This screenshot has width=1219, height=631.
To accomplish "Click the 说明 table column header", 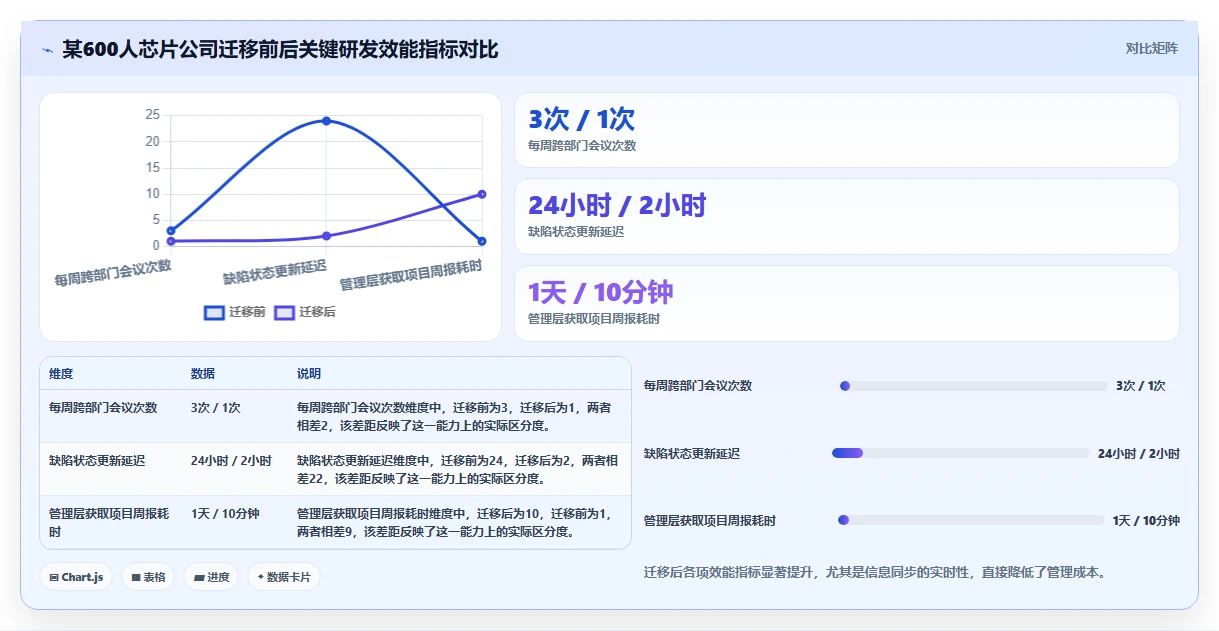I will point(309,374).
